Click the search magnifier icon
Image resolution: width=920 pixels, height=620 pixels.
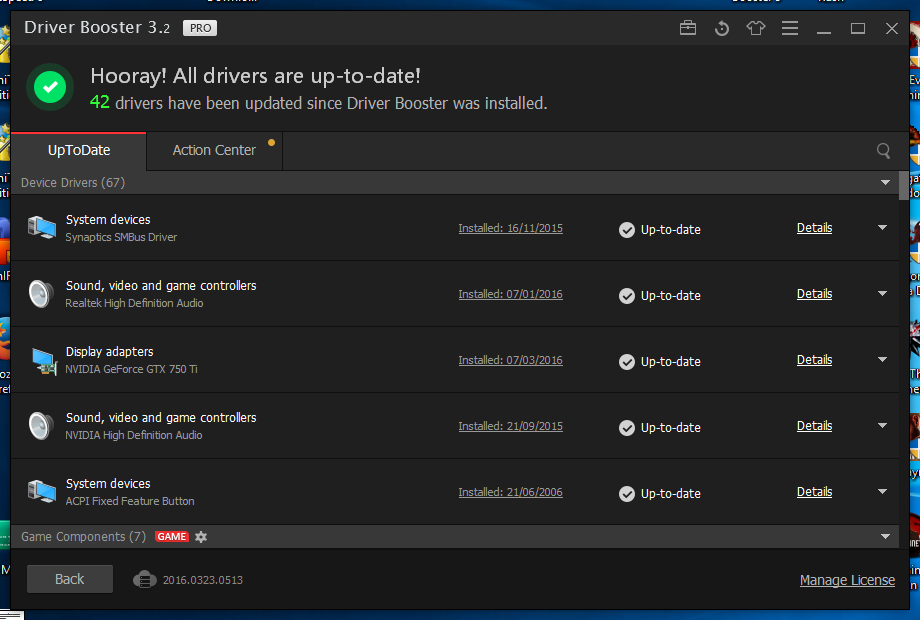coord(883,151)
